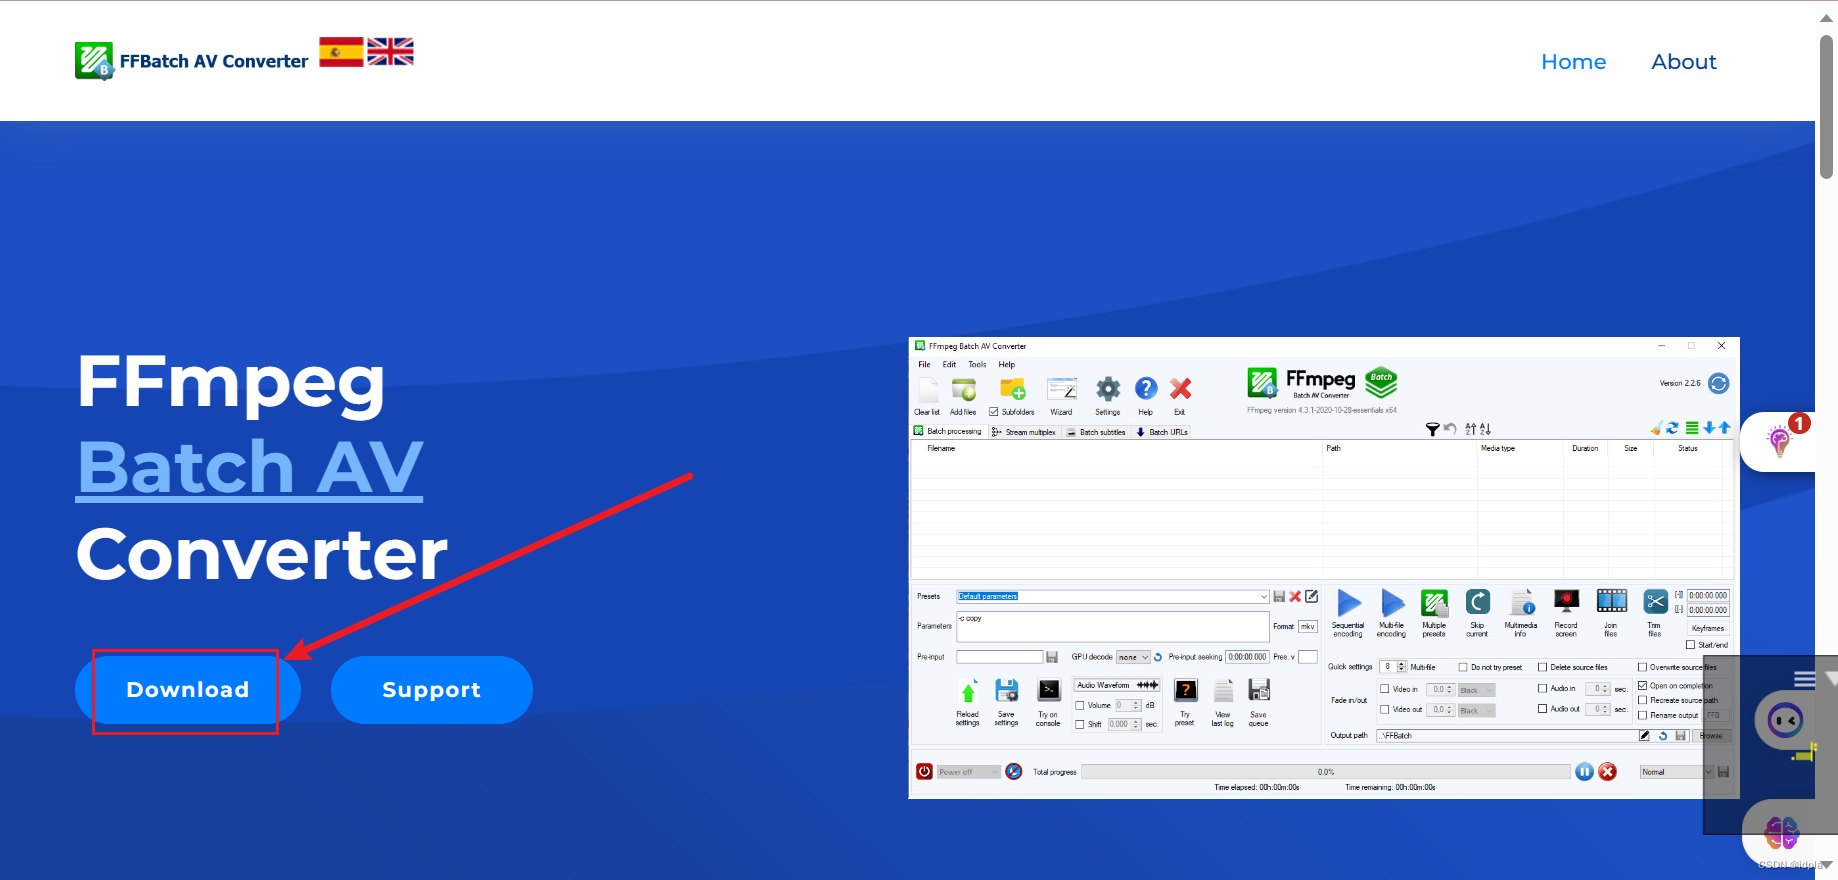Click the blue pause button beside progress bar
Screen dimensions: 1838x880
[x=1584, y=771]
